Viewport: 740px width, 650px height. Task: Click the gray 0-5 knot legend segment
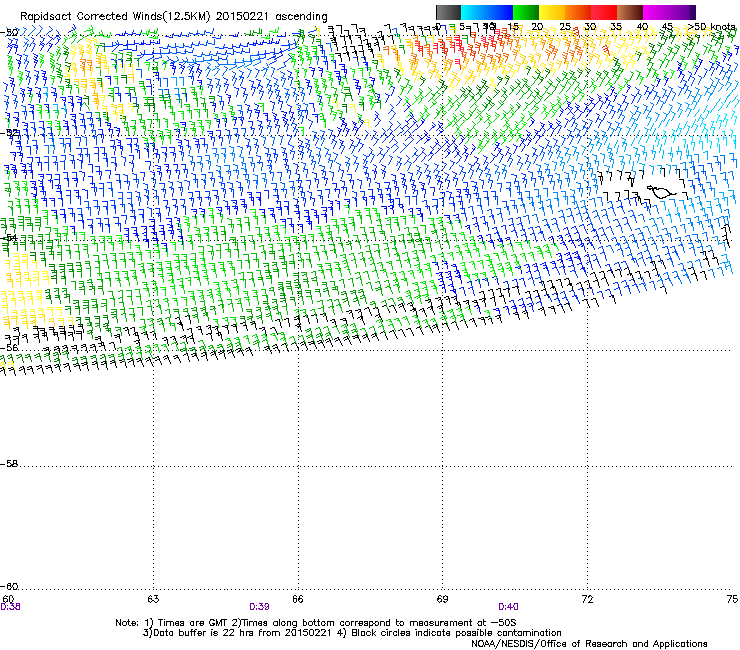tap(448, 12)
